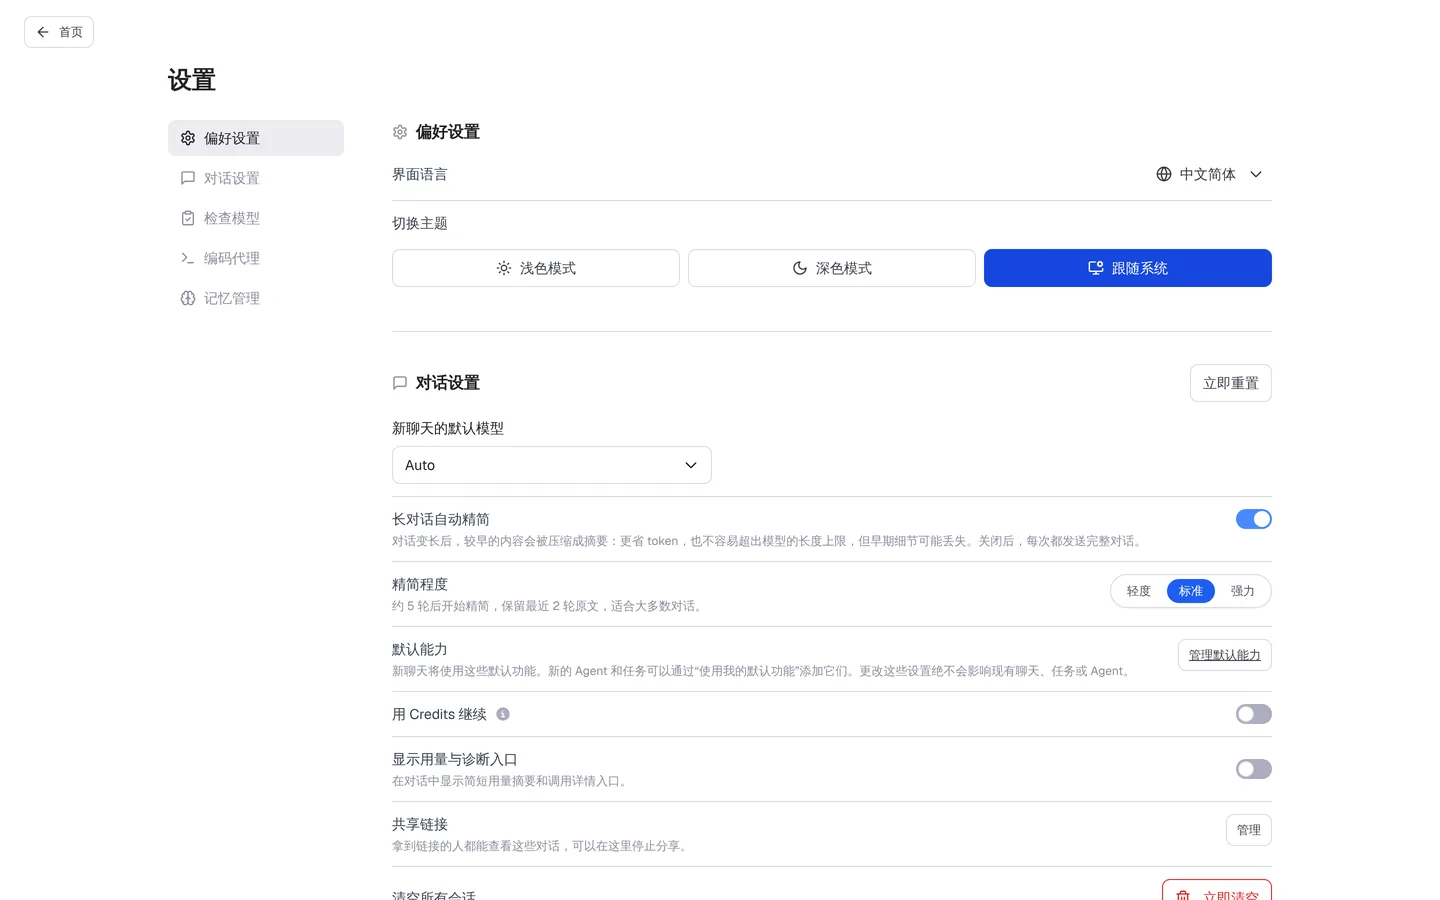
Task: Click 管理 button for 共享链接
Action: 1249,830
